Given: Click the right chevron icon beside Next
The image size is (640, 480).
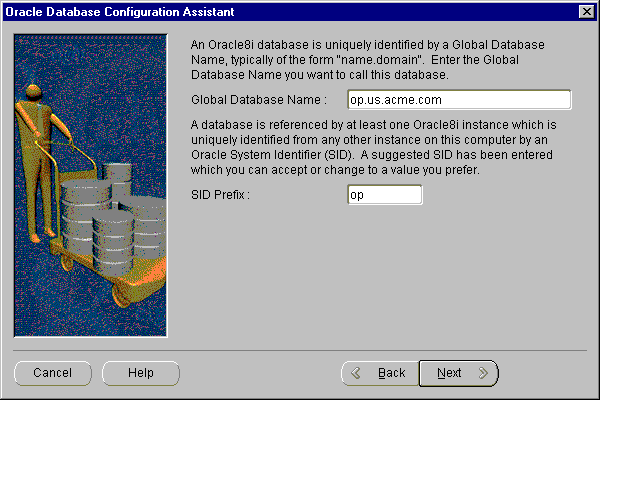Looking at the screenshot, I should tap(483, 373).
